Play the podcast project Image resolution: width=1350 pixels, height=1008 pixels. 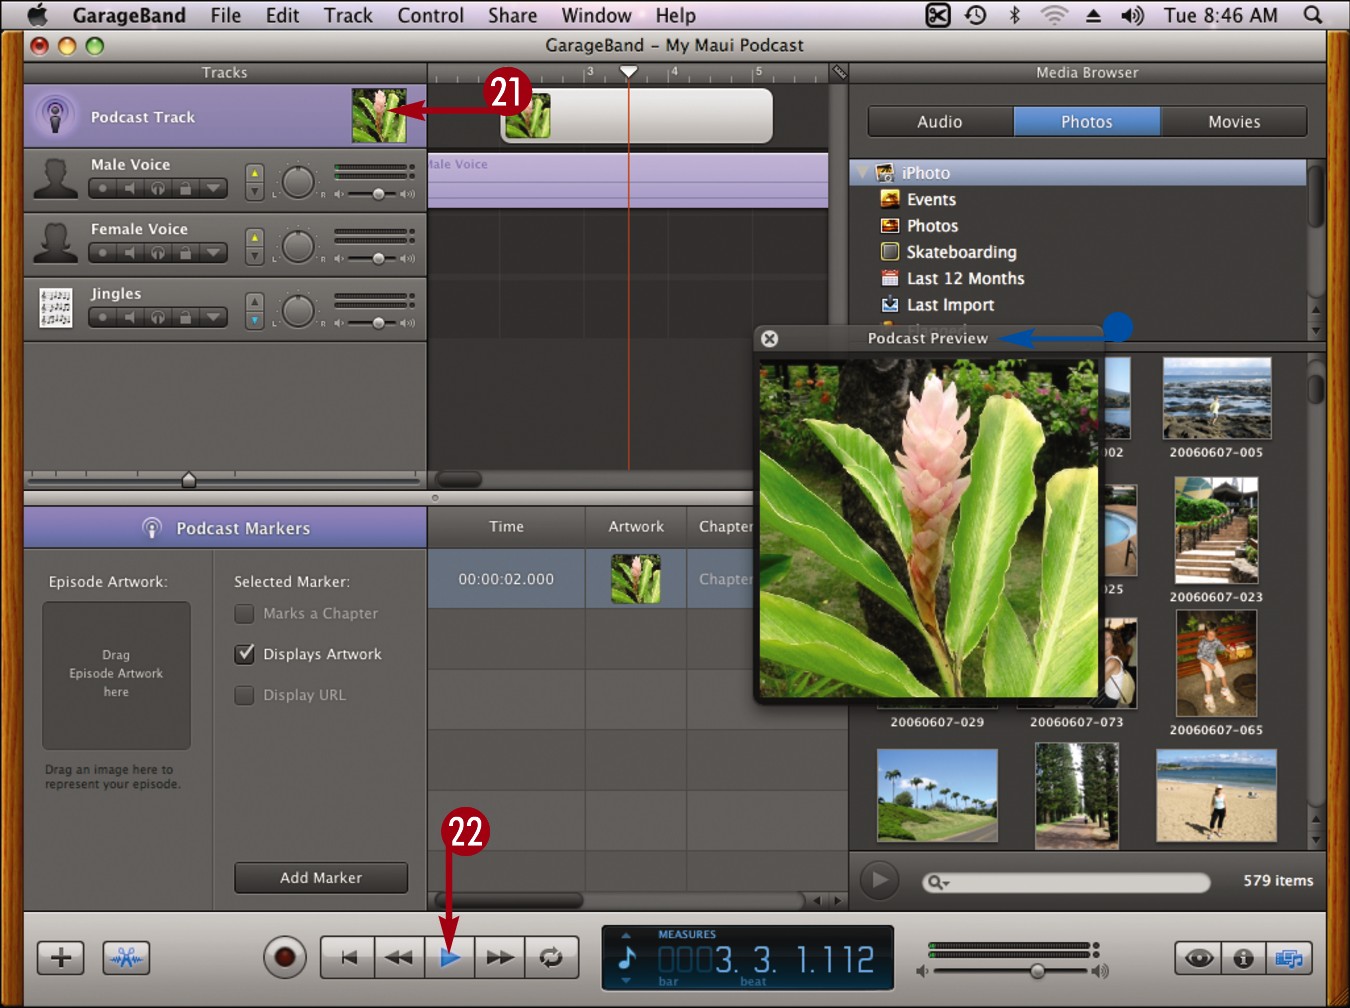[x=450, y=957]
